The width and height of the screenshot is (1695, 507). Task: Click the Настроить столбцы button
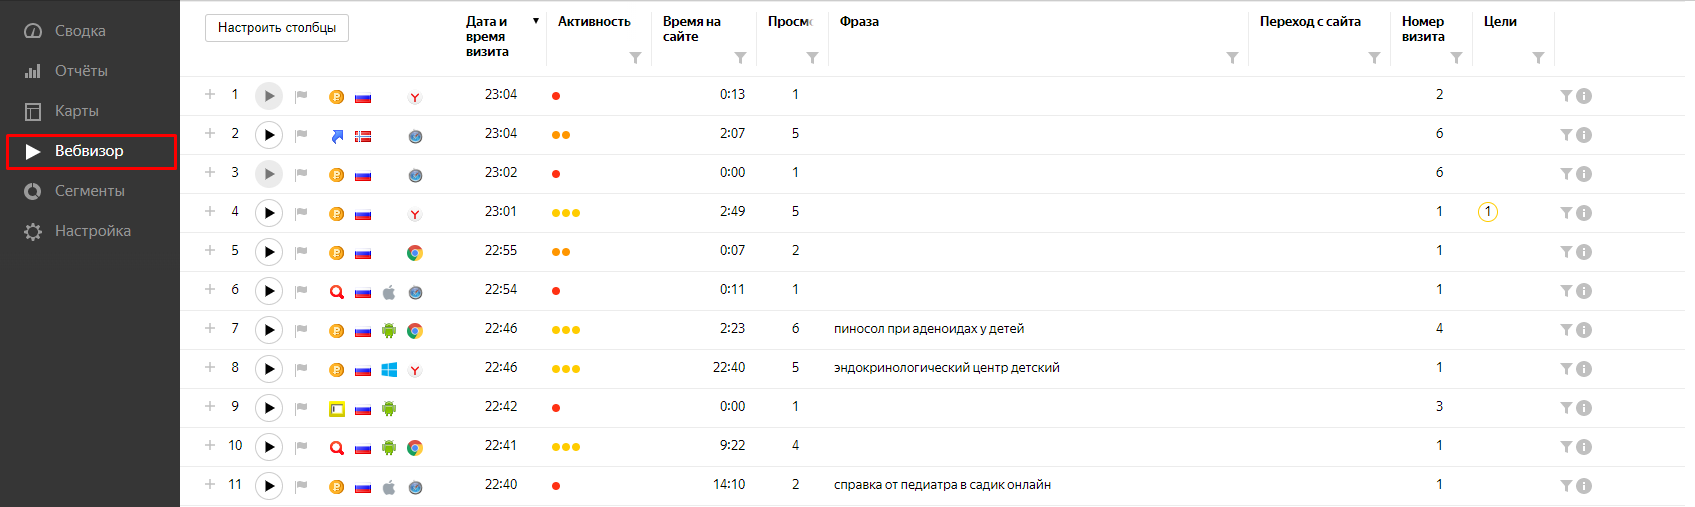(x=277, y=28)
